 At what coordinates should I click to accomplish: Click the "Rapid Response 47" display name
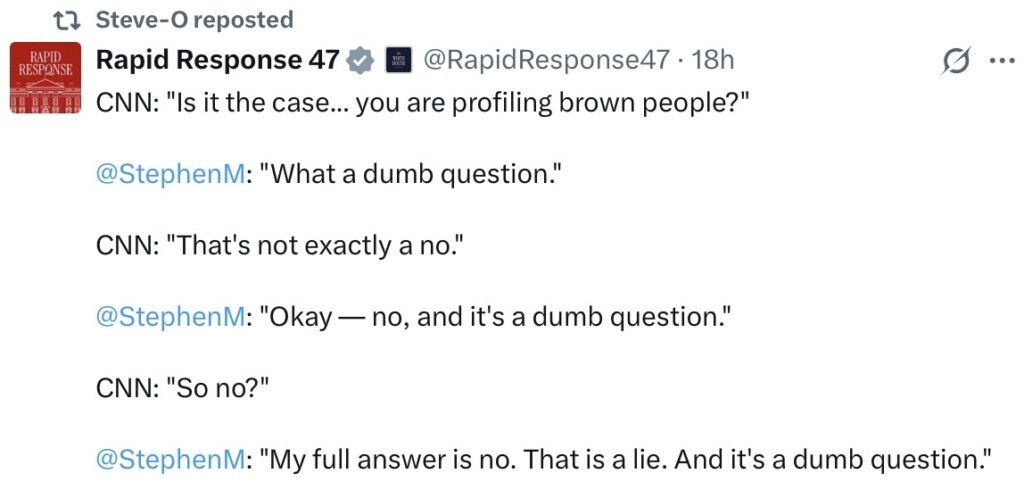point(217,60)
